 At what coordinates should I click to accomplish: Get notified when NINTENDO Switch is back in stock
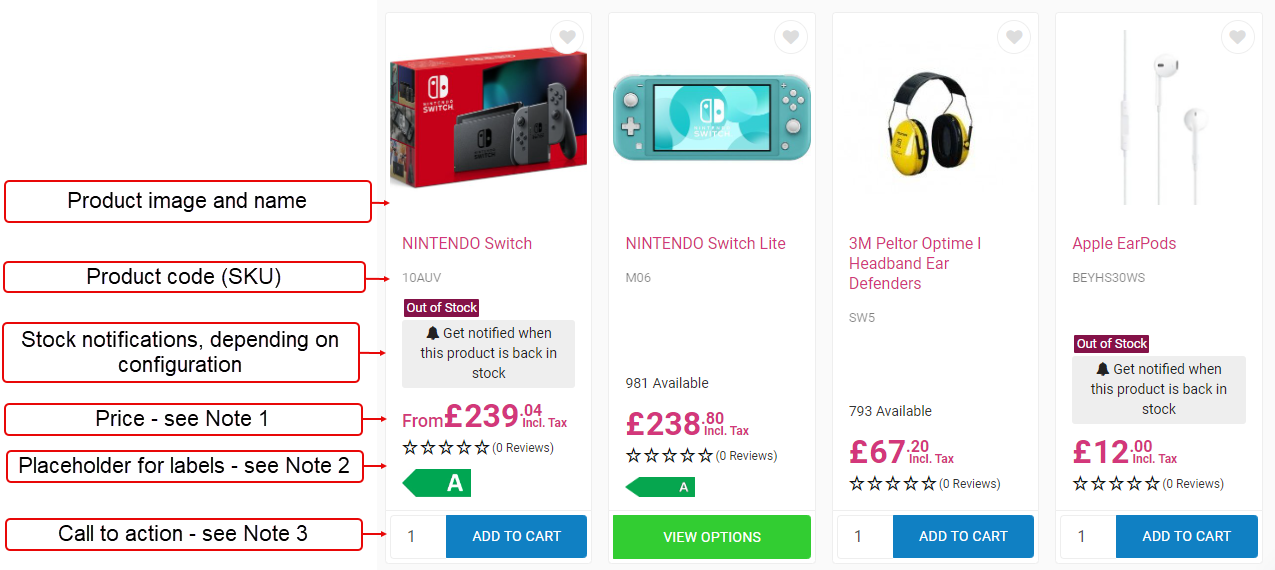pyautogui.click(x=488, y=353)
